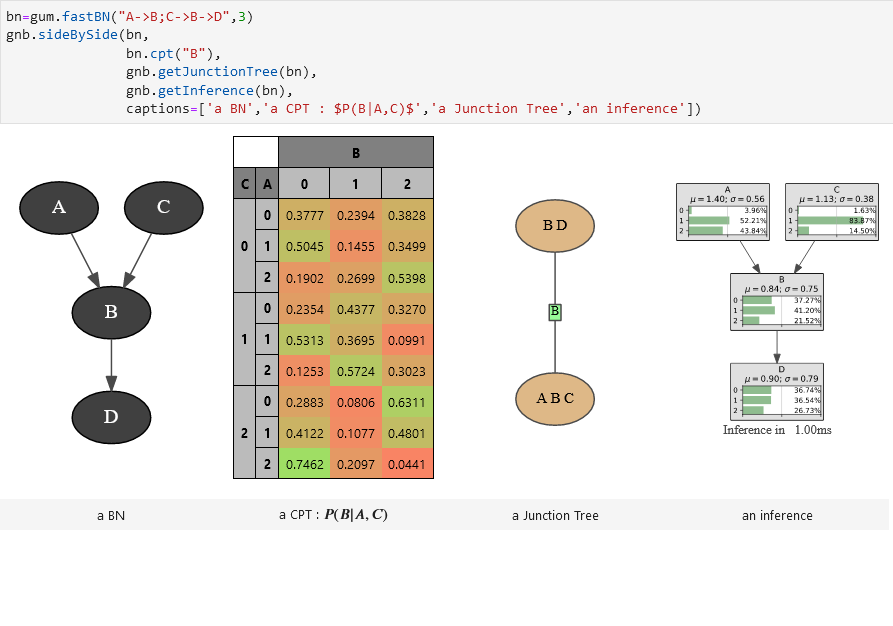Click the 83.87% bar for C state 1
Image resolution: width=893 pixels, height=626 pixels.
[x=829, y=222]
